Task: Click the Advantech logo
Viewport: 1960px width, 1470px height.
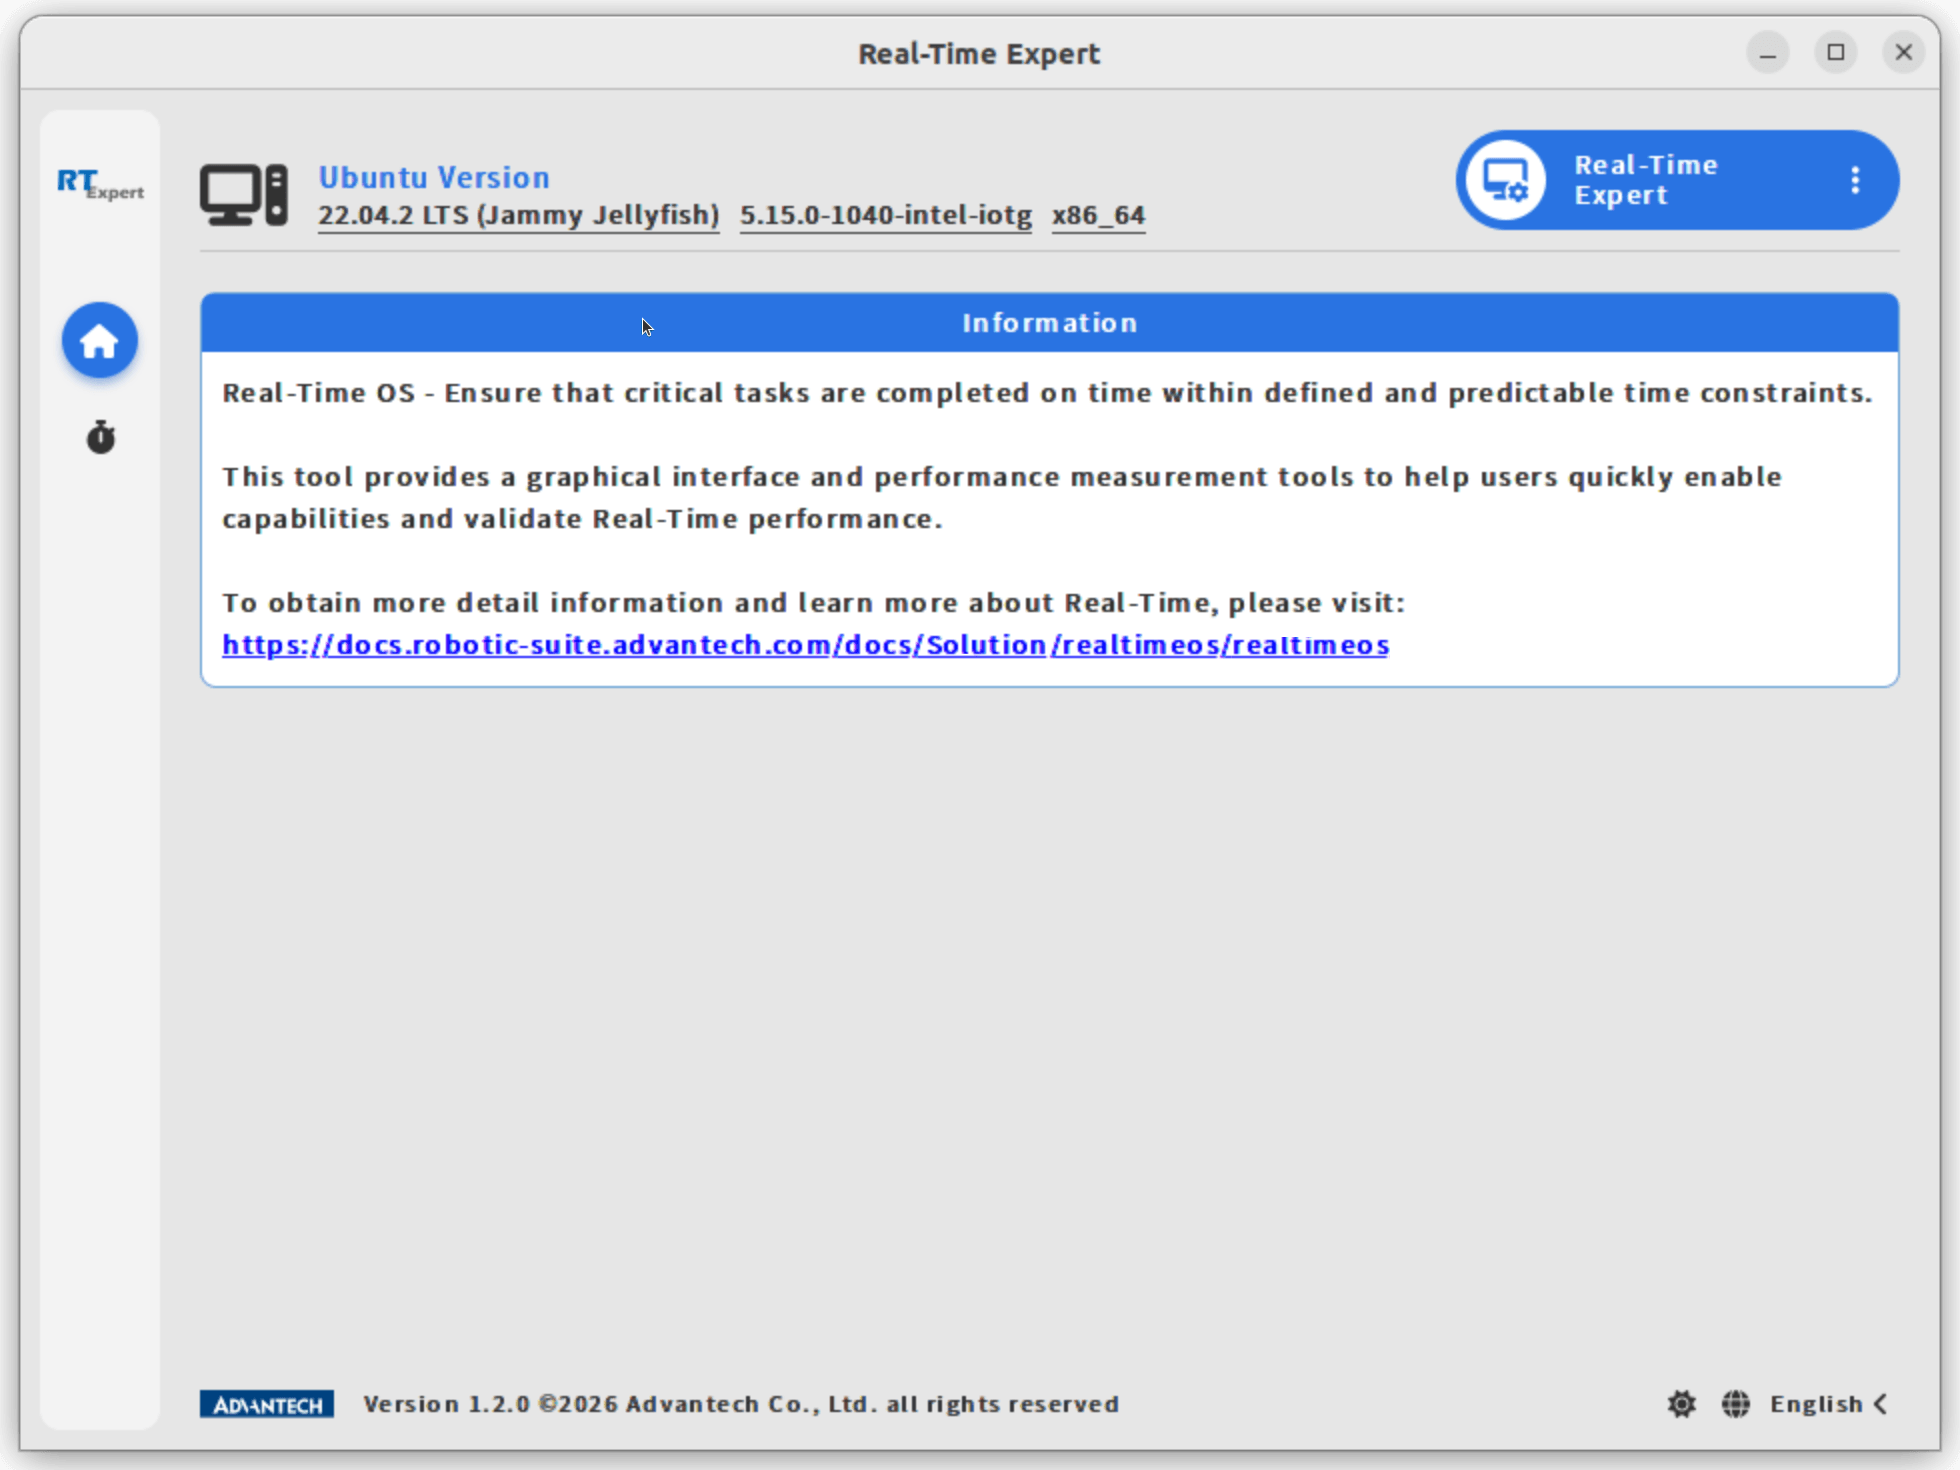Action: 267,1404
